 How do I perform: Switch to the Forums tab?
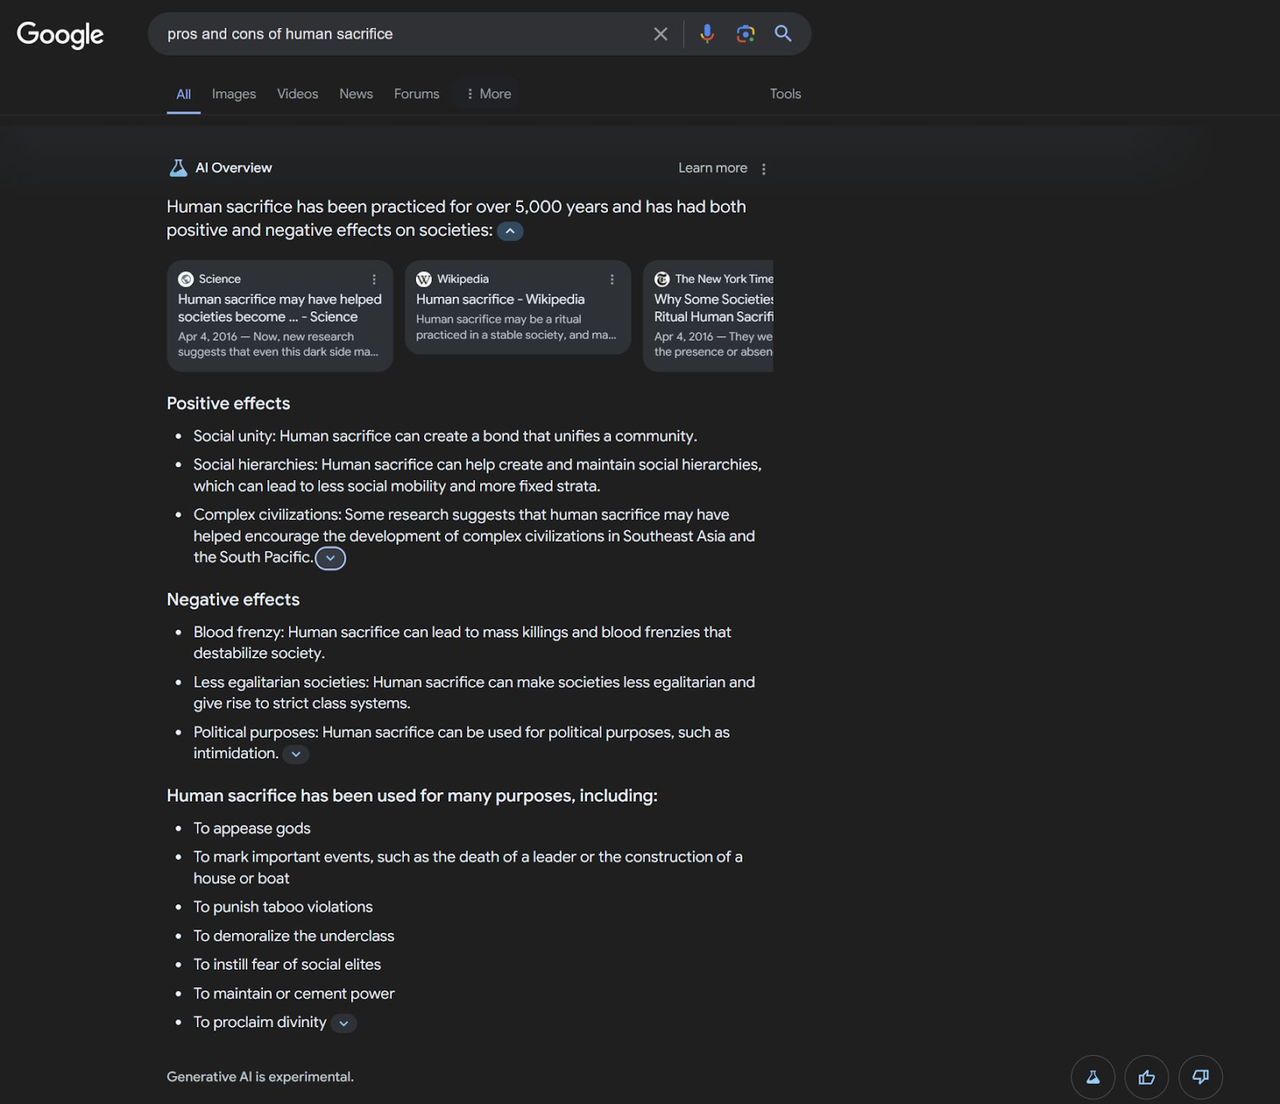pyautogui.click(x=416, y=94)
